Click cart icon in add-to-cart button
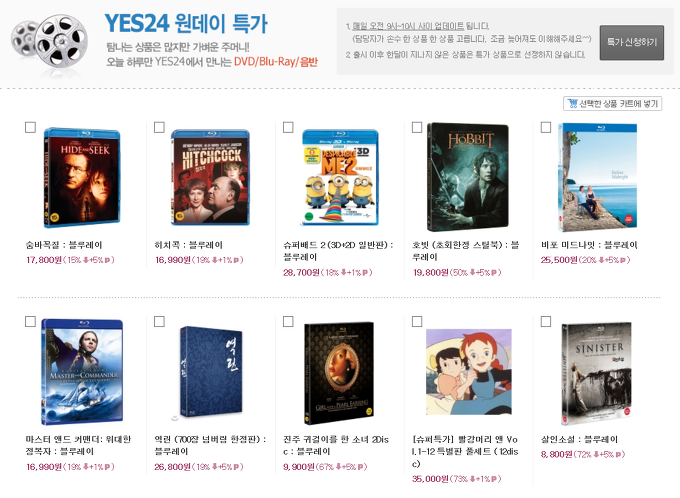Viewport: 680px width, 498px height. [572, 104]
